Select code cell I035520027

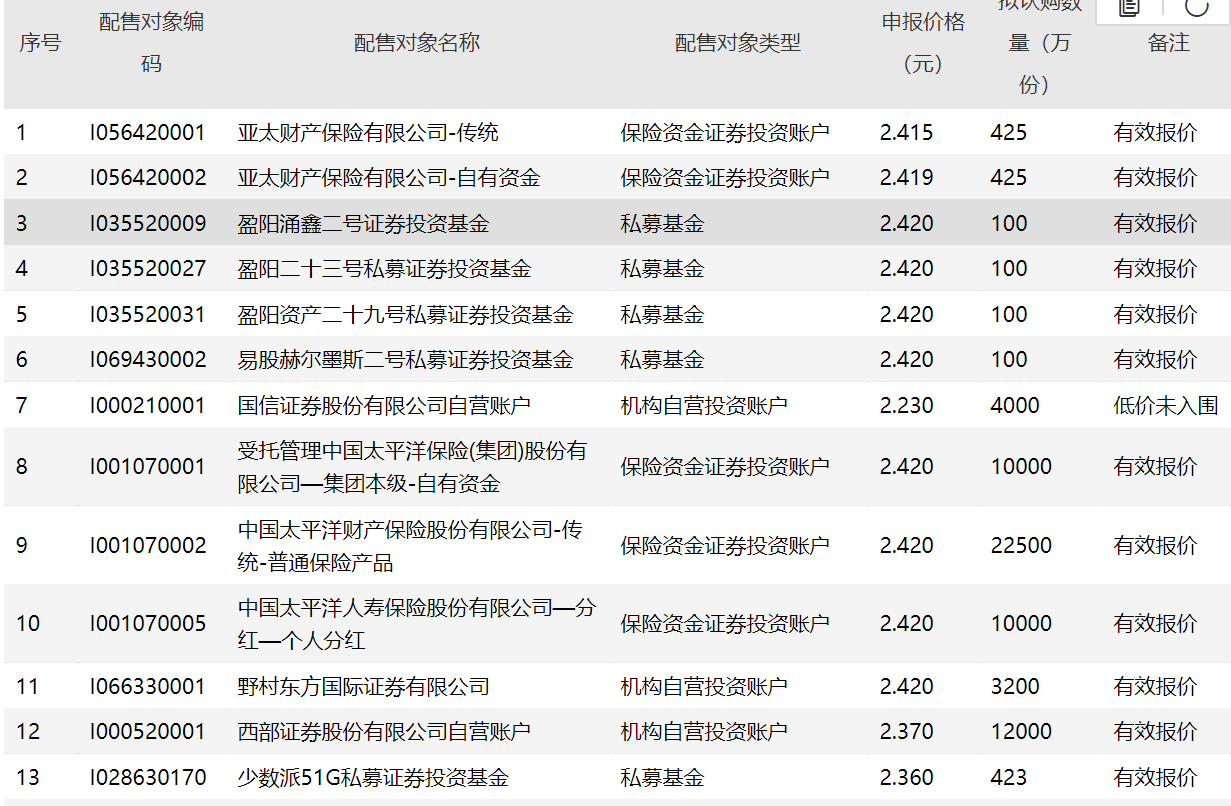tap(148, 268)
